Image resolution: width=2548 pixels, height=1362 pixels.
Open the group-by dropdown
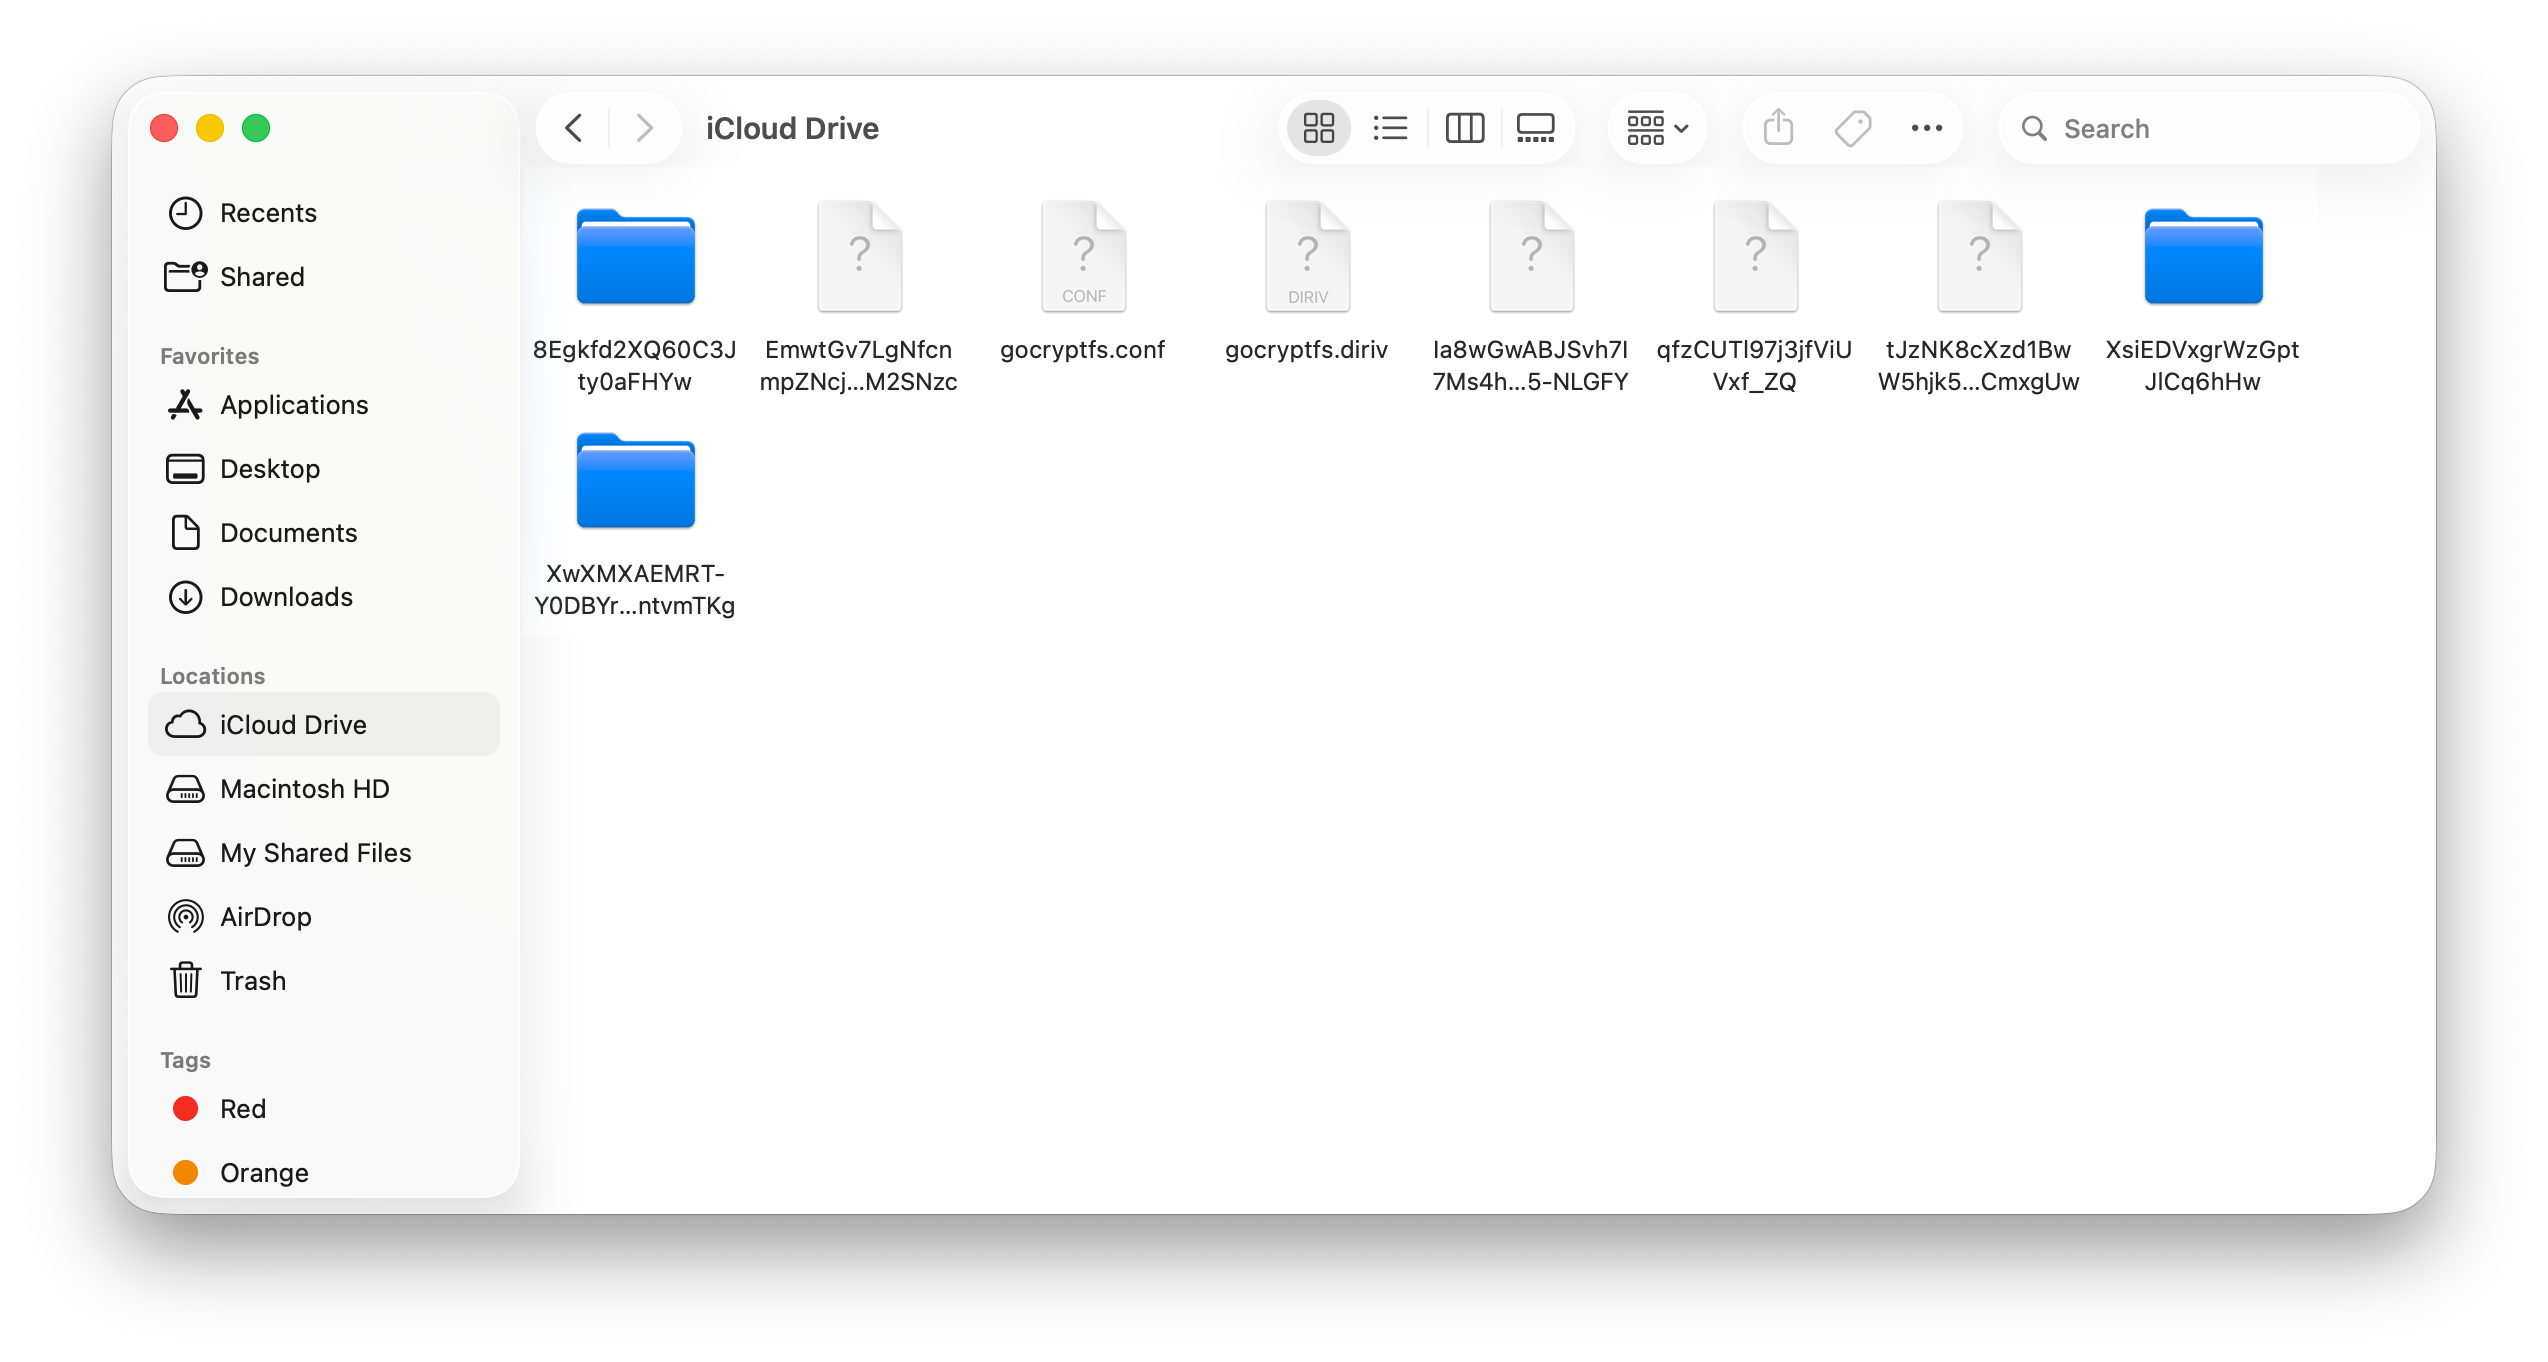pos(1655,128)
